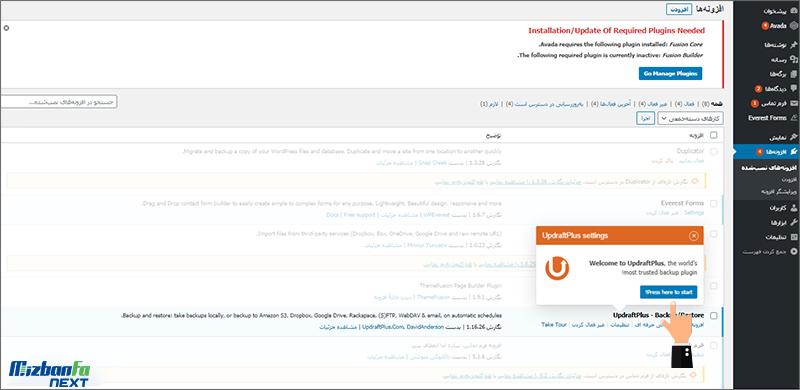Check the Duplicator plugin checkbox

coord(713,152)
